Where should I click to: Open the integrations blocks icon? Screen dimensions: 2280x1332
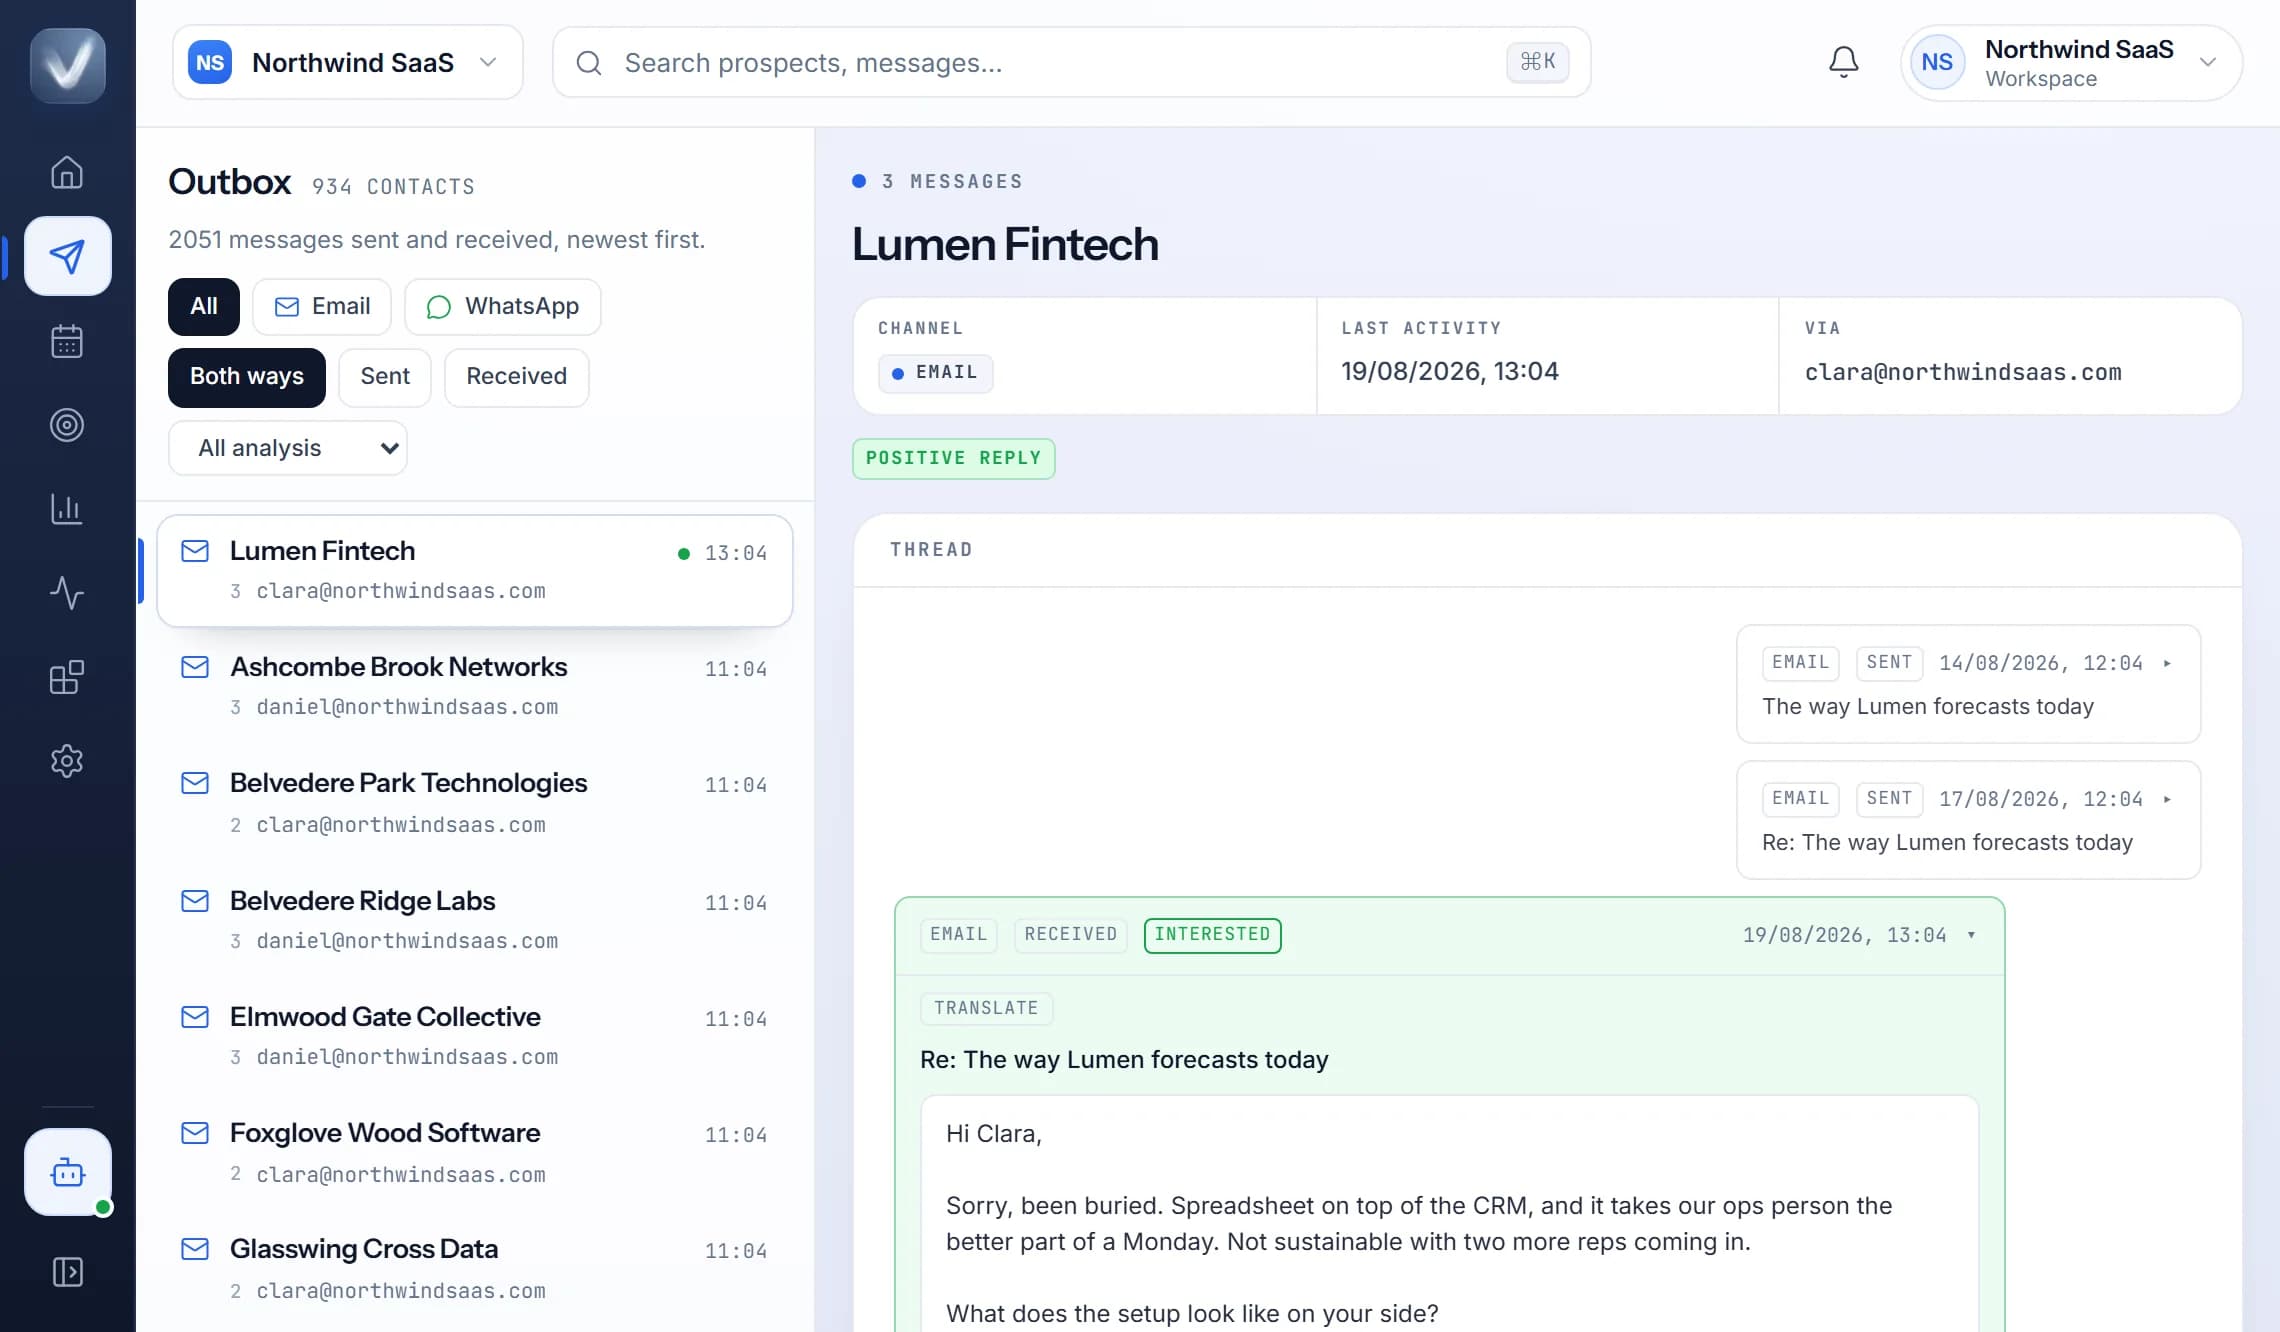tap(67, 677)
